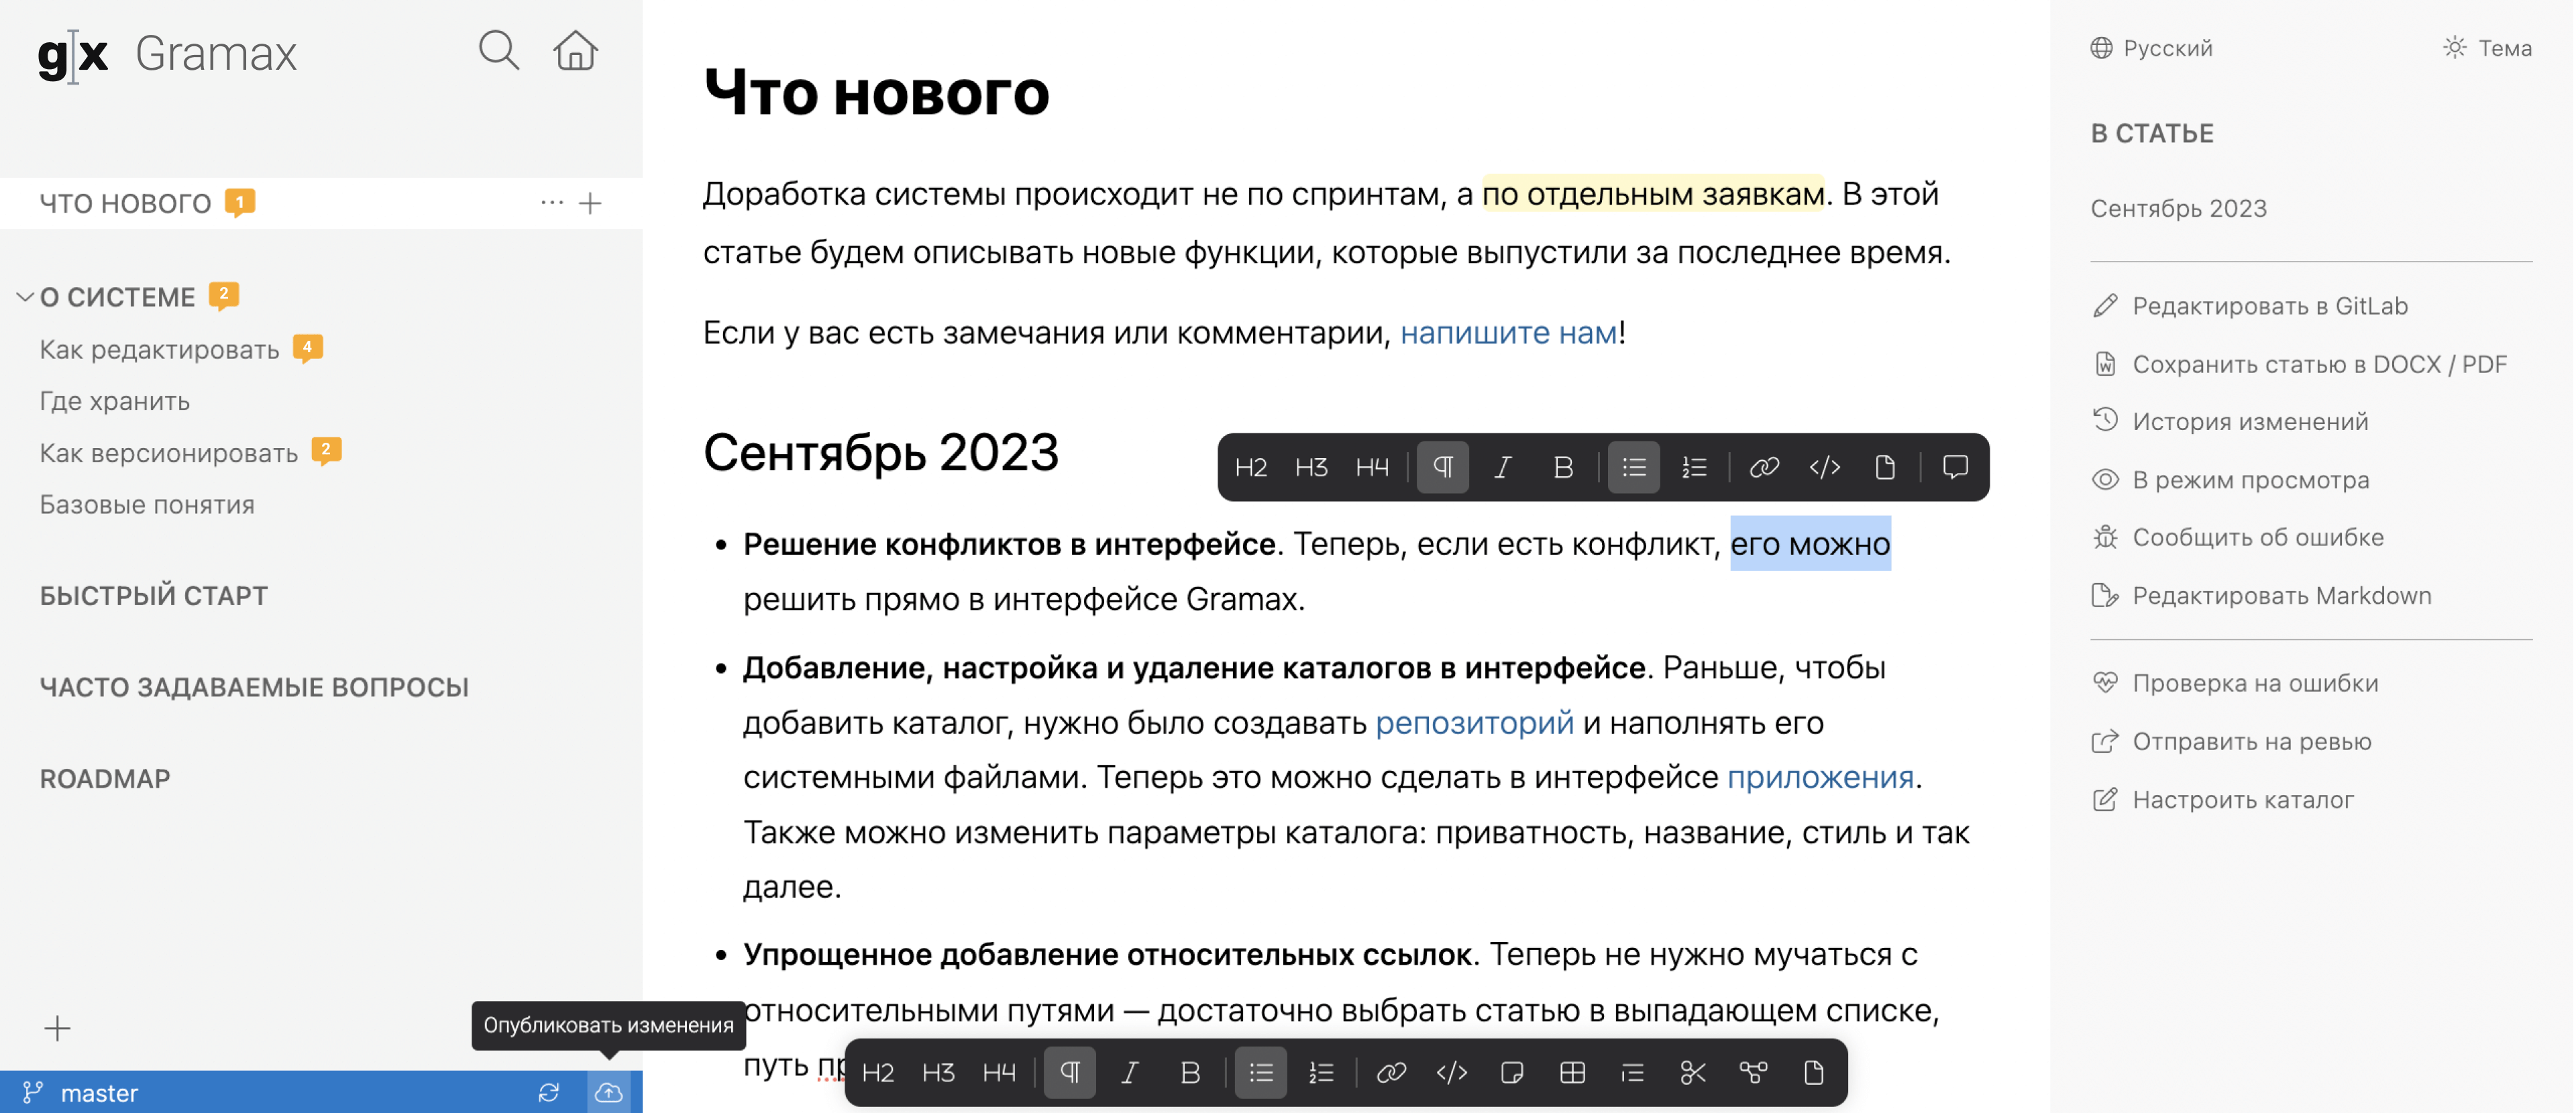Image resolution: width=2576 pixels, height=1113 pixels.
Task: Go to the home icon
Action: pyautogui.click(x=575, y=50)
